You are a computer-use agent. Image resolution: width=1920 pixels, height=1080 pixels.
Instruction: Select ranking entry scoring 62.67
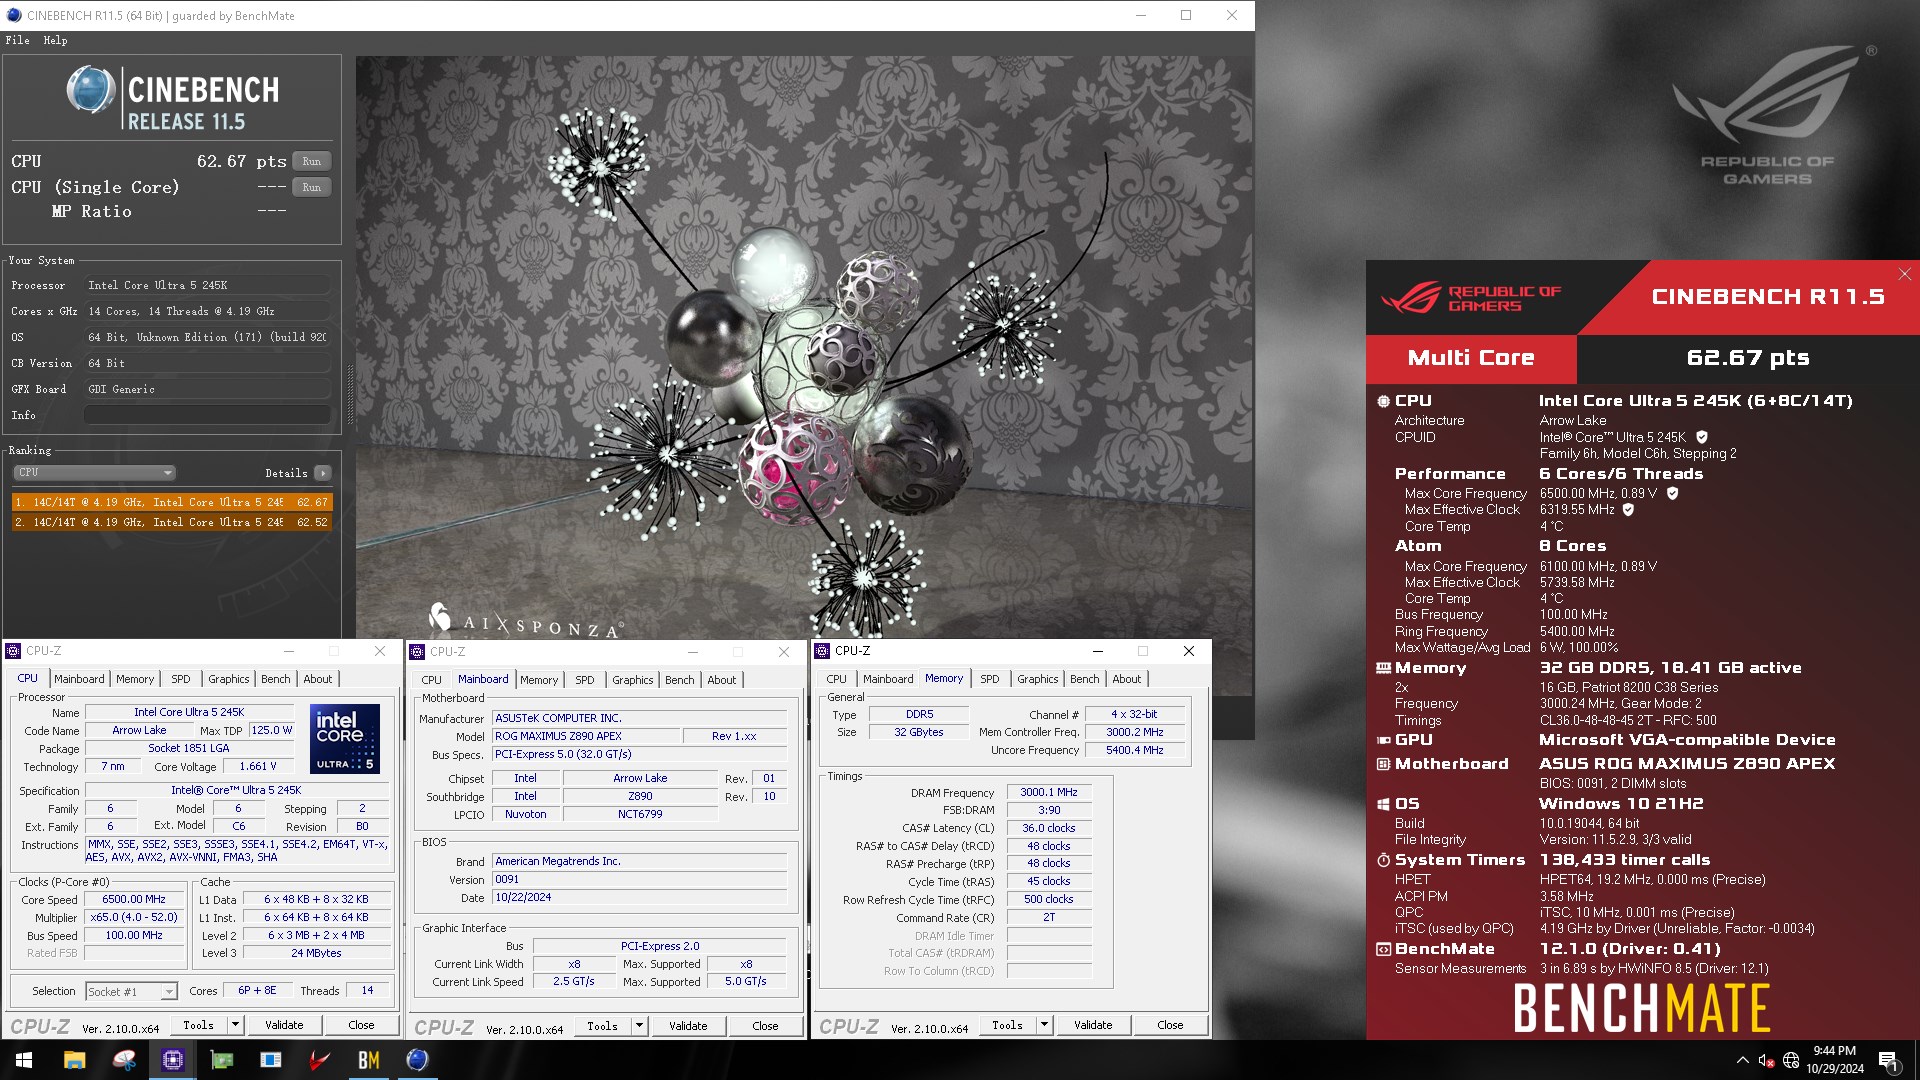(x=172, y=502)
